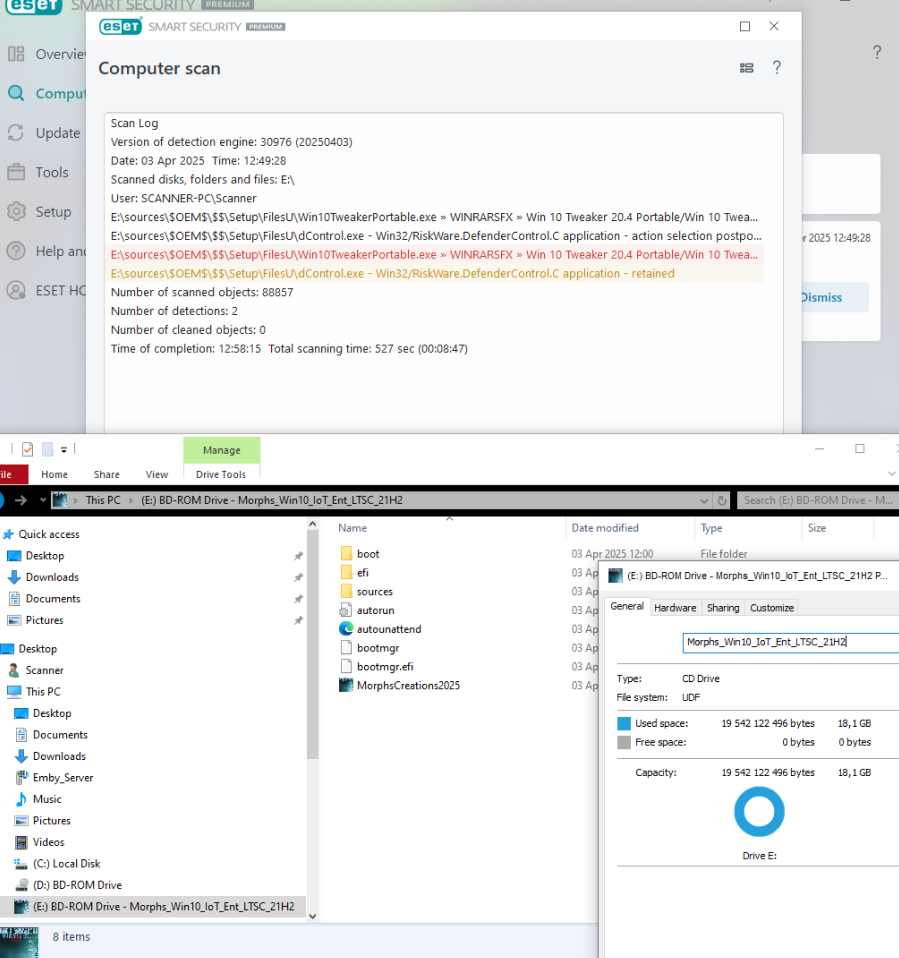Open the ESET scan log view options icon

(x=746, y=68)
